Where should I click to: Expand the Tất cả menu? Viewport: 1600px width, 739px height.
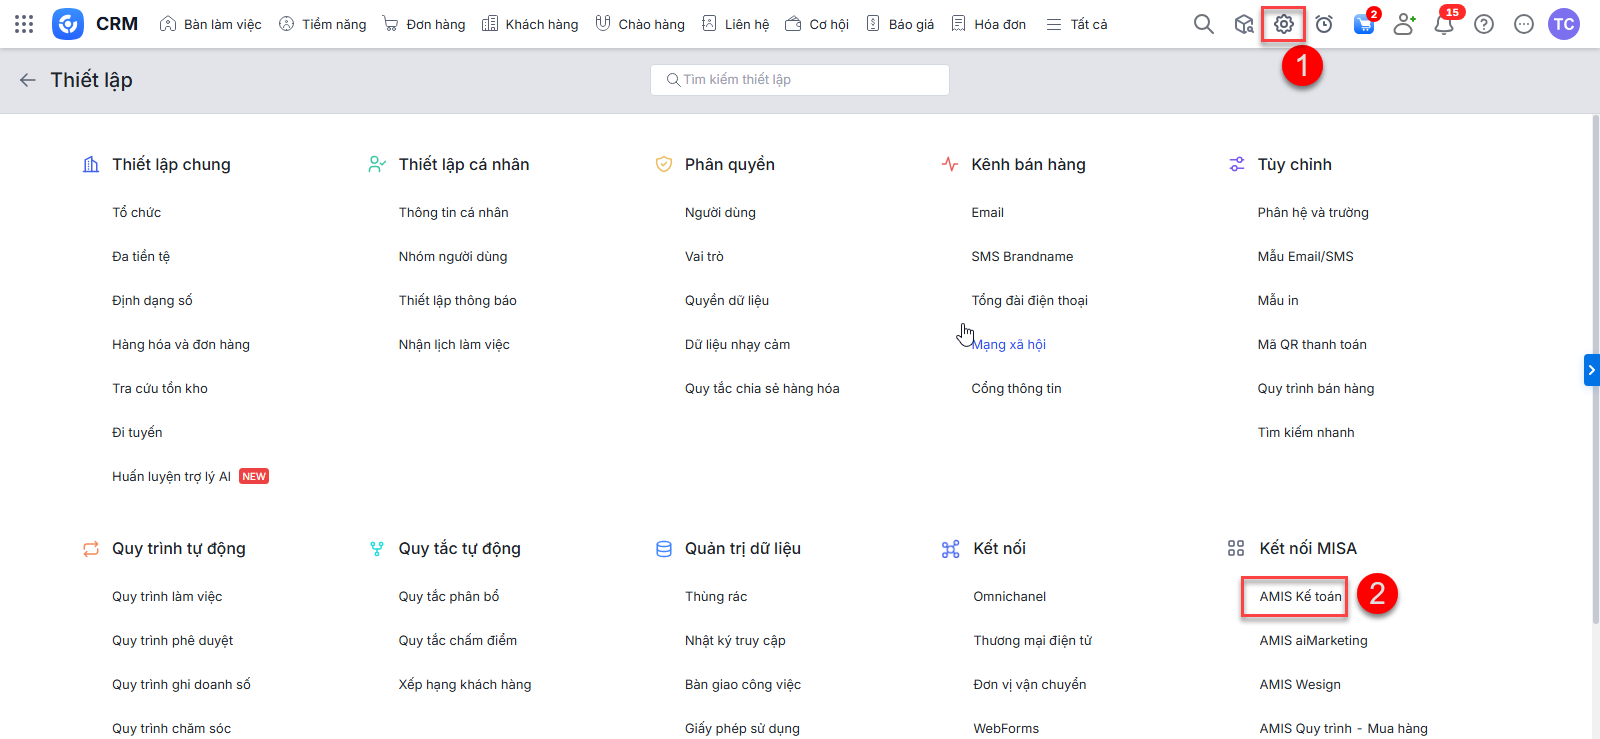(1077, 24)
